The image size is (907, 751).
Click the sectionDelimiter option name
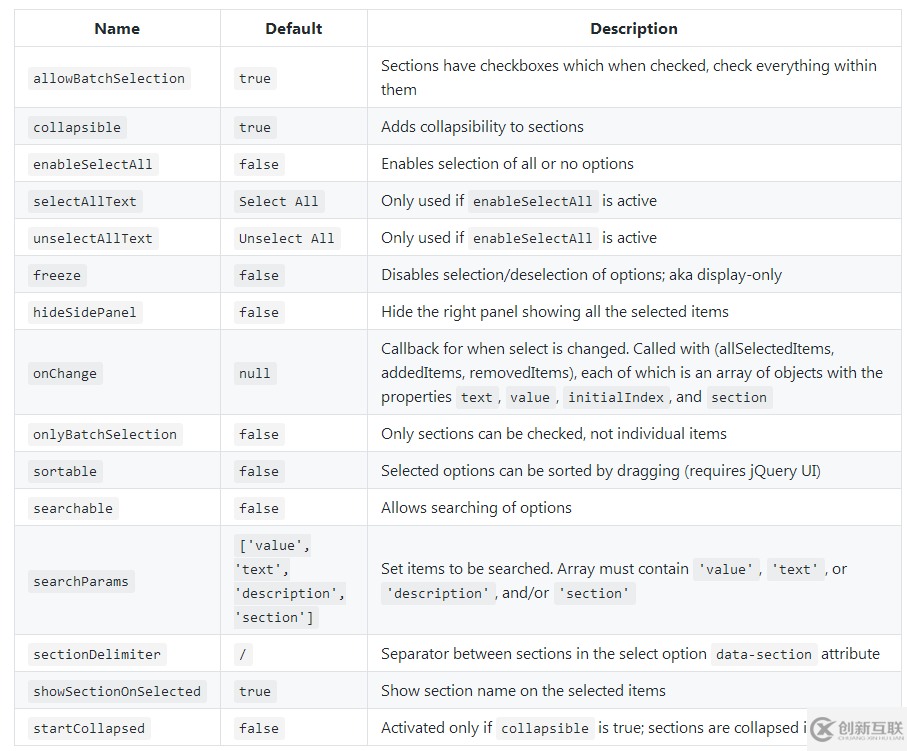[97, 654]
